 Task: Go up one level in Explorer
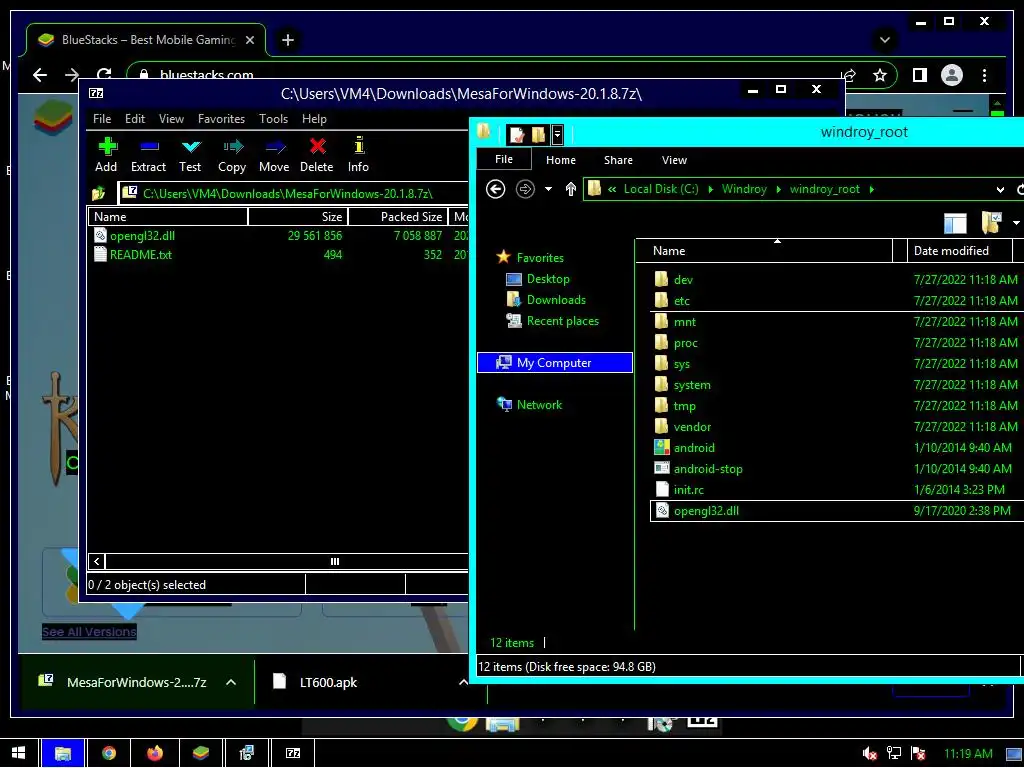(571, 189)
